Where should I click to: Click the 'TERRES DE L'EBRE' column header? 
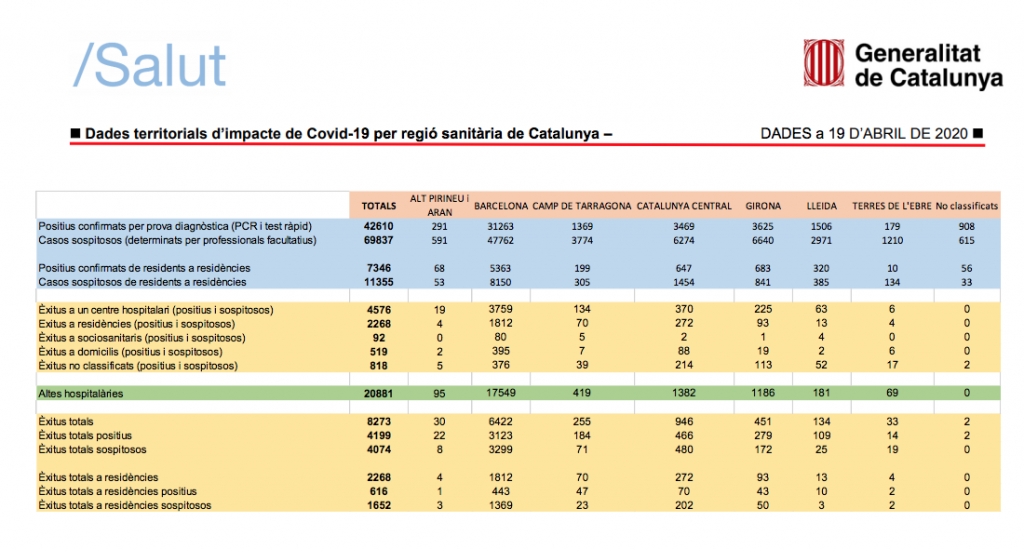click(x=891, y=206)
